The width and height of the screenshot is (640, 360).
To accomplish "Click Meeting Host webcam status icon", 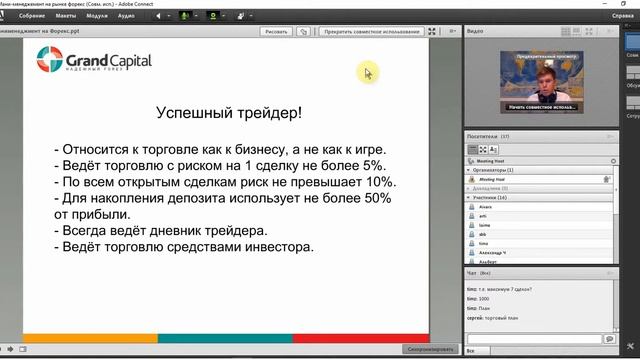I will coord(607,179).
